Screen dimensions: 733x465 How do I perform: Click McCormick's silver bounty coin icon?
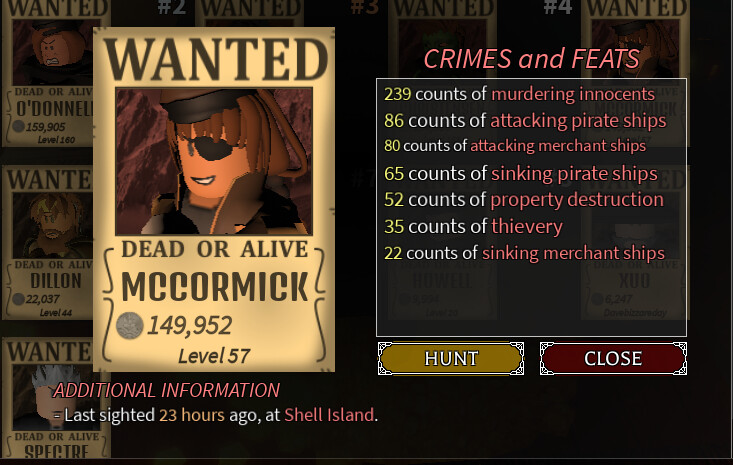click(129, 325)
